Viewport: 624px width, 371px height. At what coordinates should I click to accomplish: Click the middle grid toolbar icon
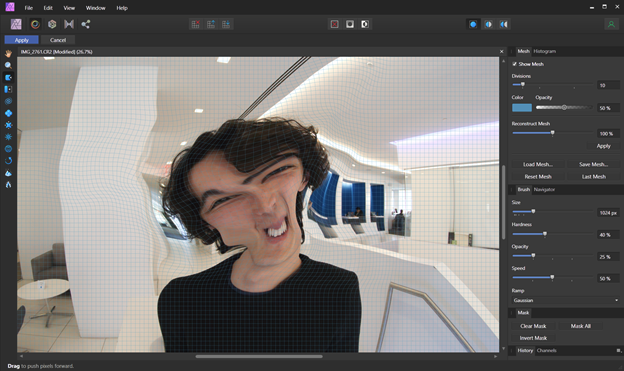coord(211,24)
